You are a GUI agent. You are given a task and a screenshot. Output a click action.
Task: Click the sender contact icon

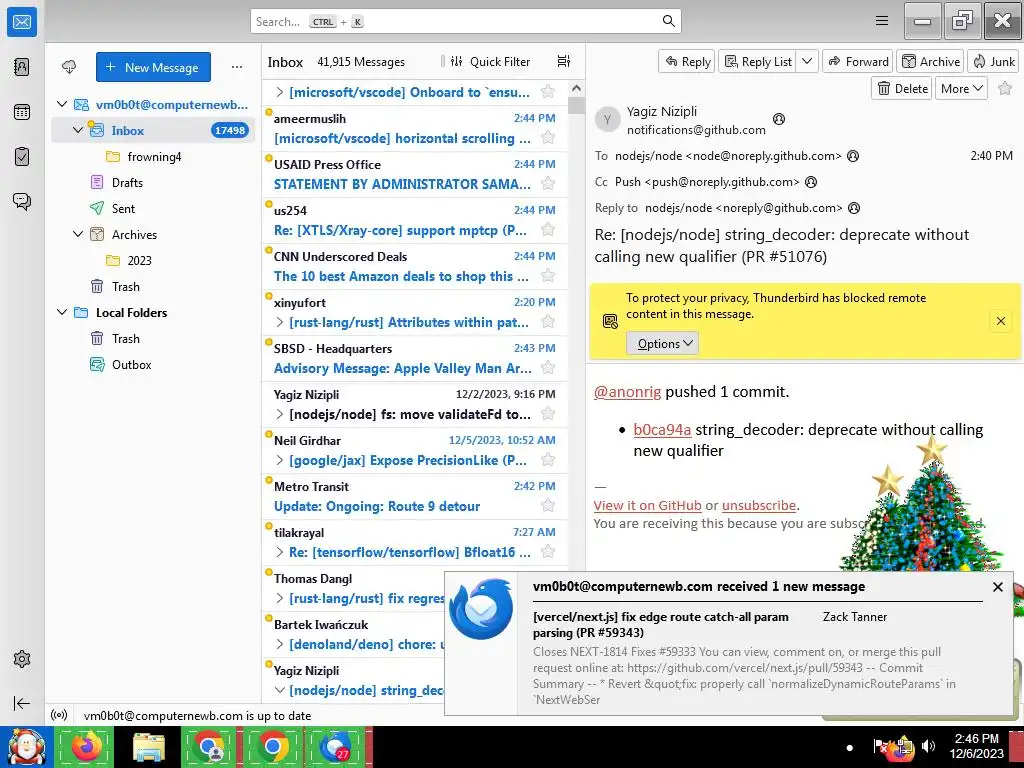pos(778,119)
